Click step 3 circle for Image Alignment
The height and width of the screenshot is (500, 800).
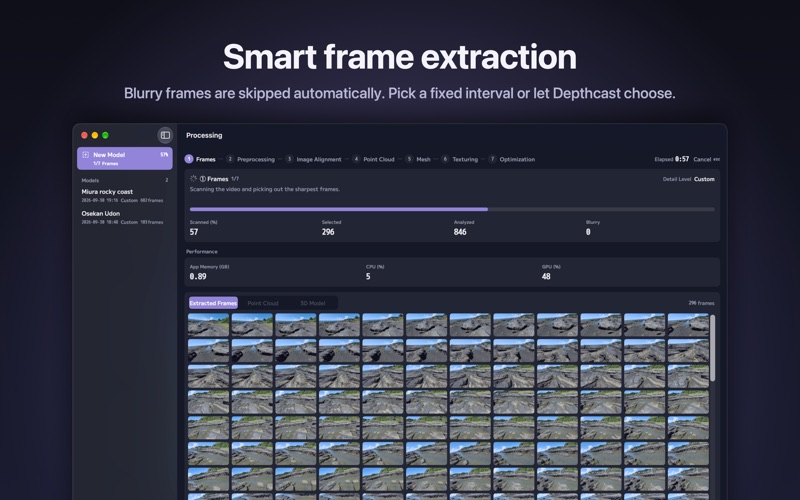(x=289, y=159)
